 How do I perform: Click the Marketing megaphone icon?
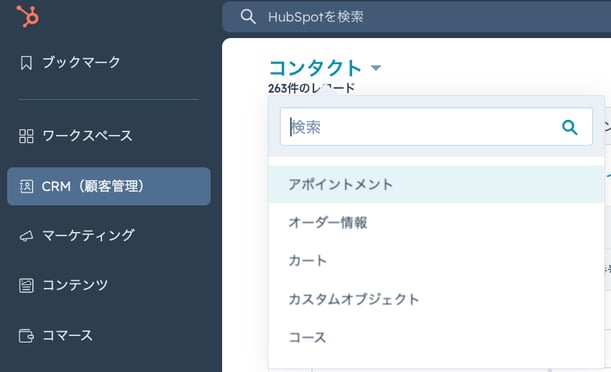pyautogui.click(x=26, y=236)
